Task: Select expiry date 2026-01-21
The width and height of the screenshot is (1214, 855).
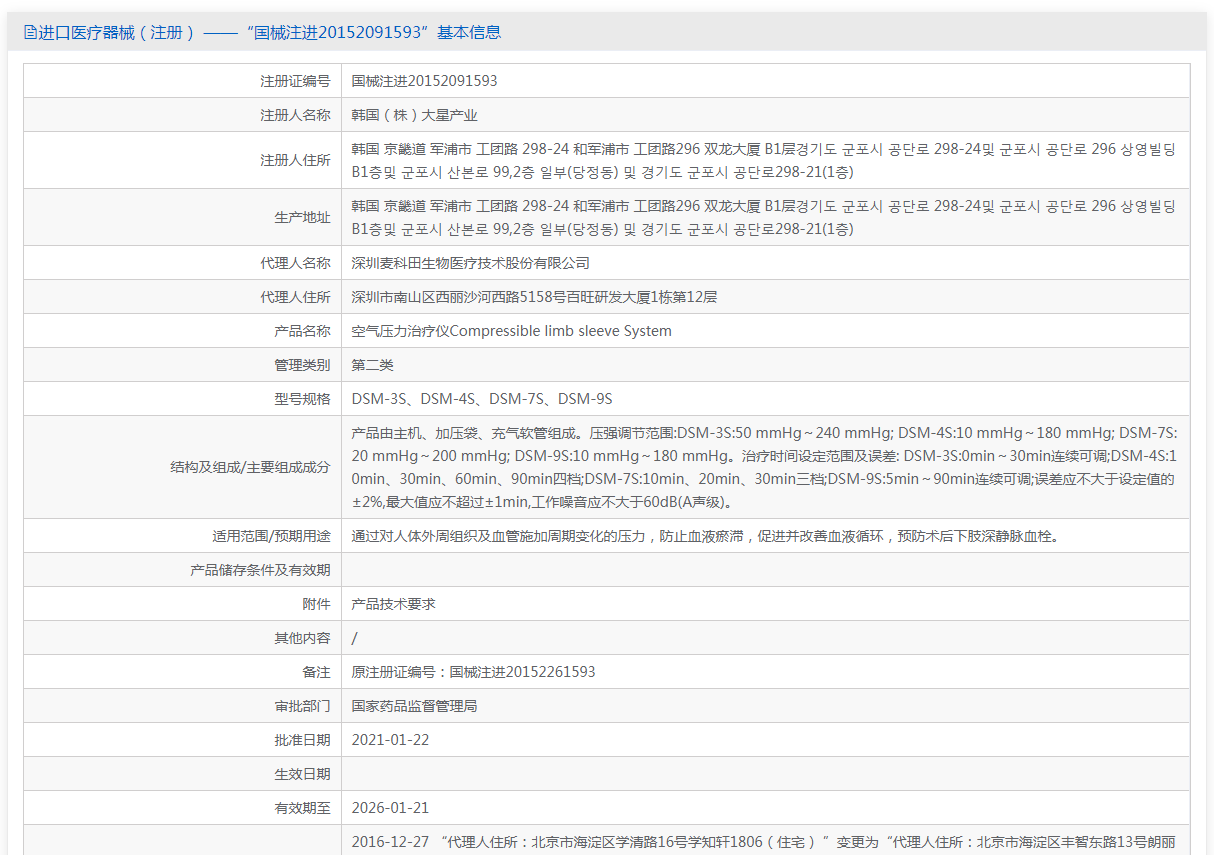Action: 390,808
